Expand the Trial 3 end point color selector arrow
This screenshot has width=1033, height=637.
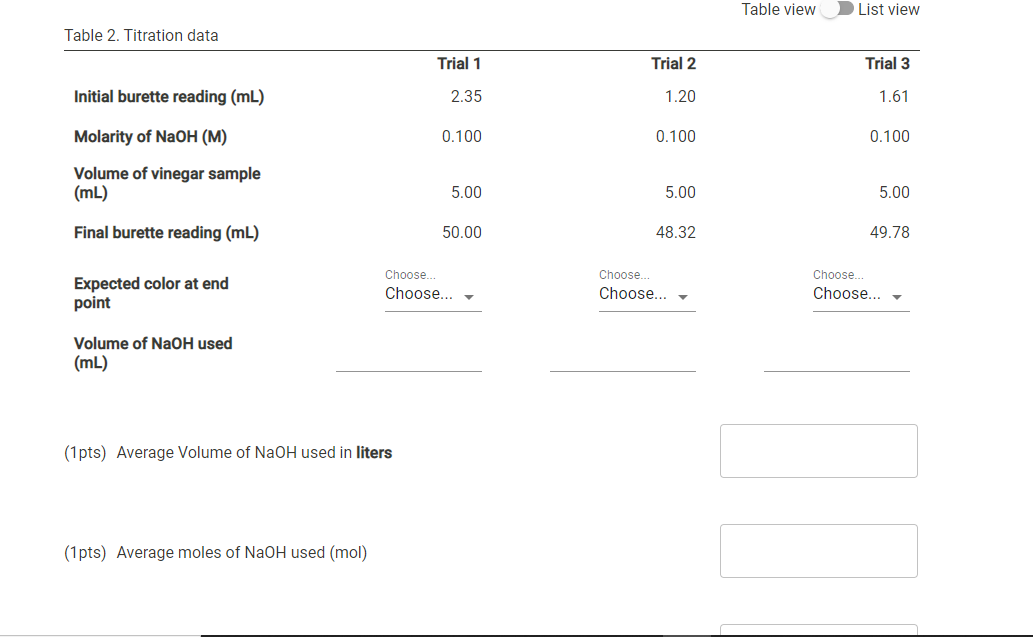[x=896, y=296]
